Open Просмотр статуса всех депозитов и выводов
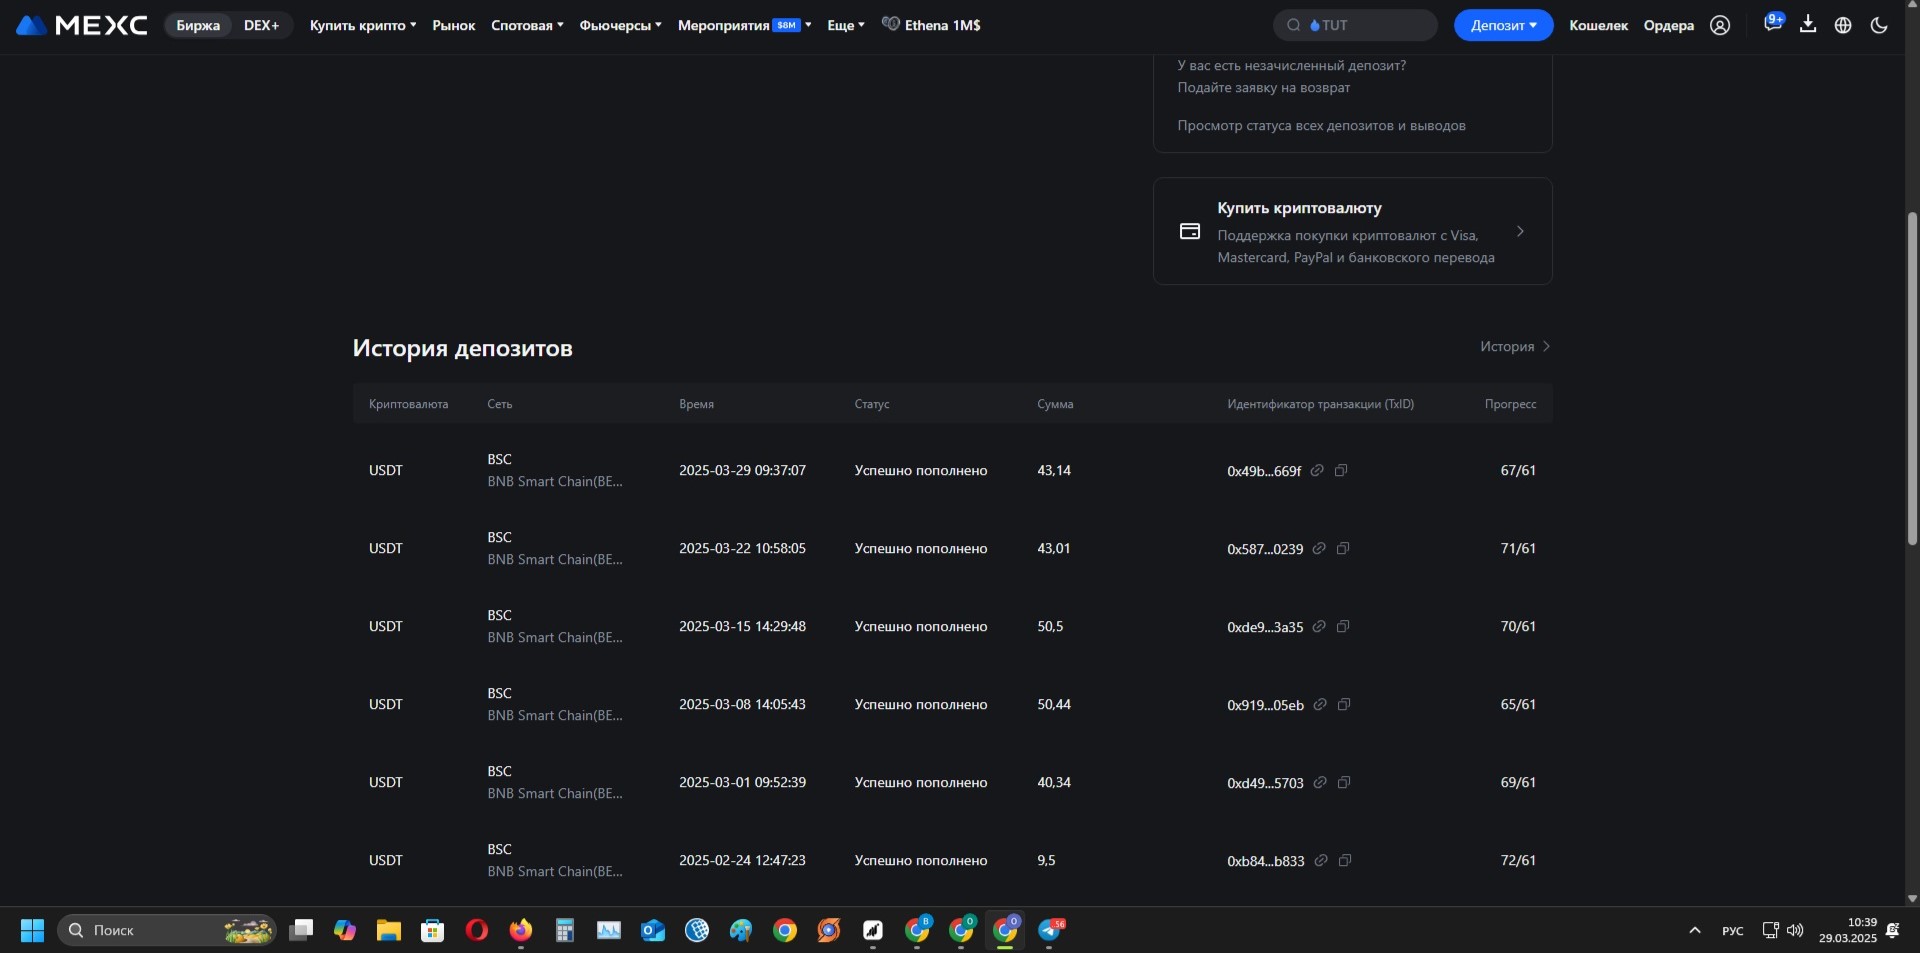The height and width of the screenshot is (953, 1920). [1321, 125]
